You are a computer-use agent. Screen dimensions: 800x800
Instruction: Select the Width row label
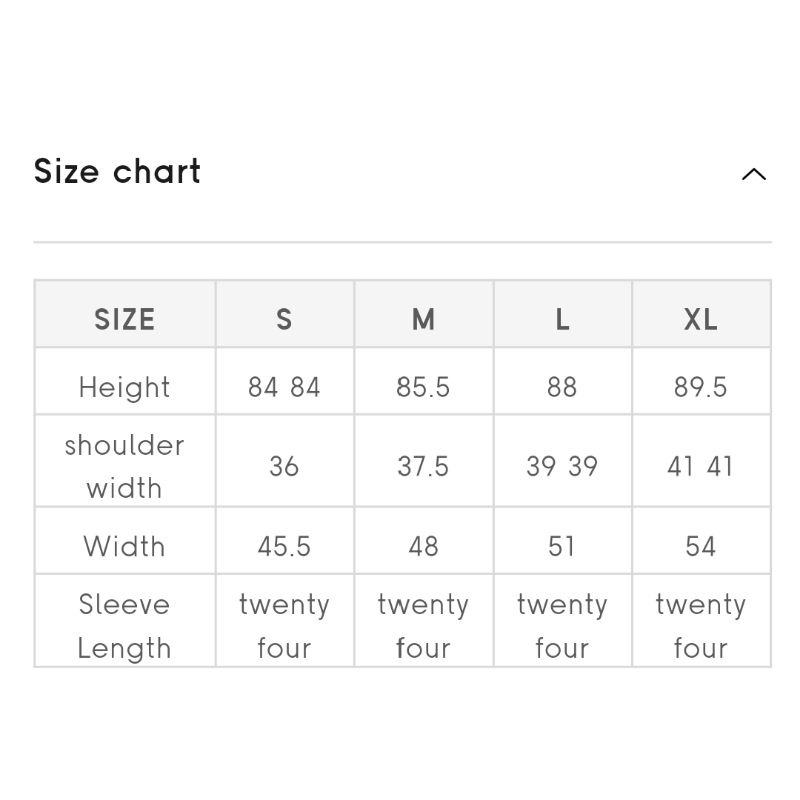click(x=125, y=546)
